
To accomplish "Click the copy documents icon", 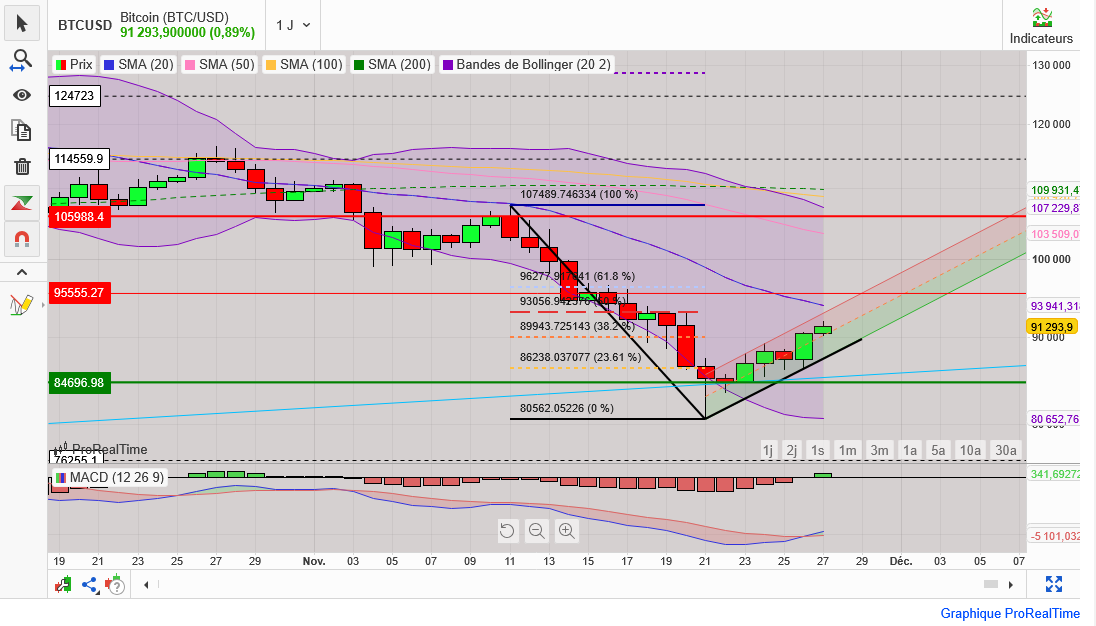I will [22, 130].
